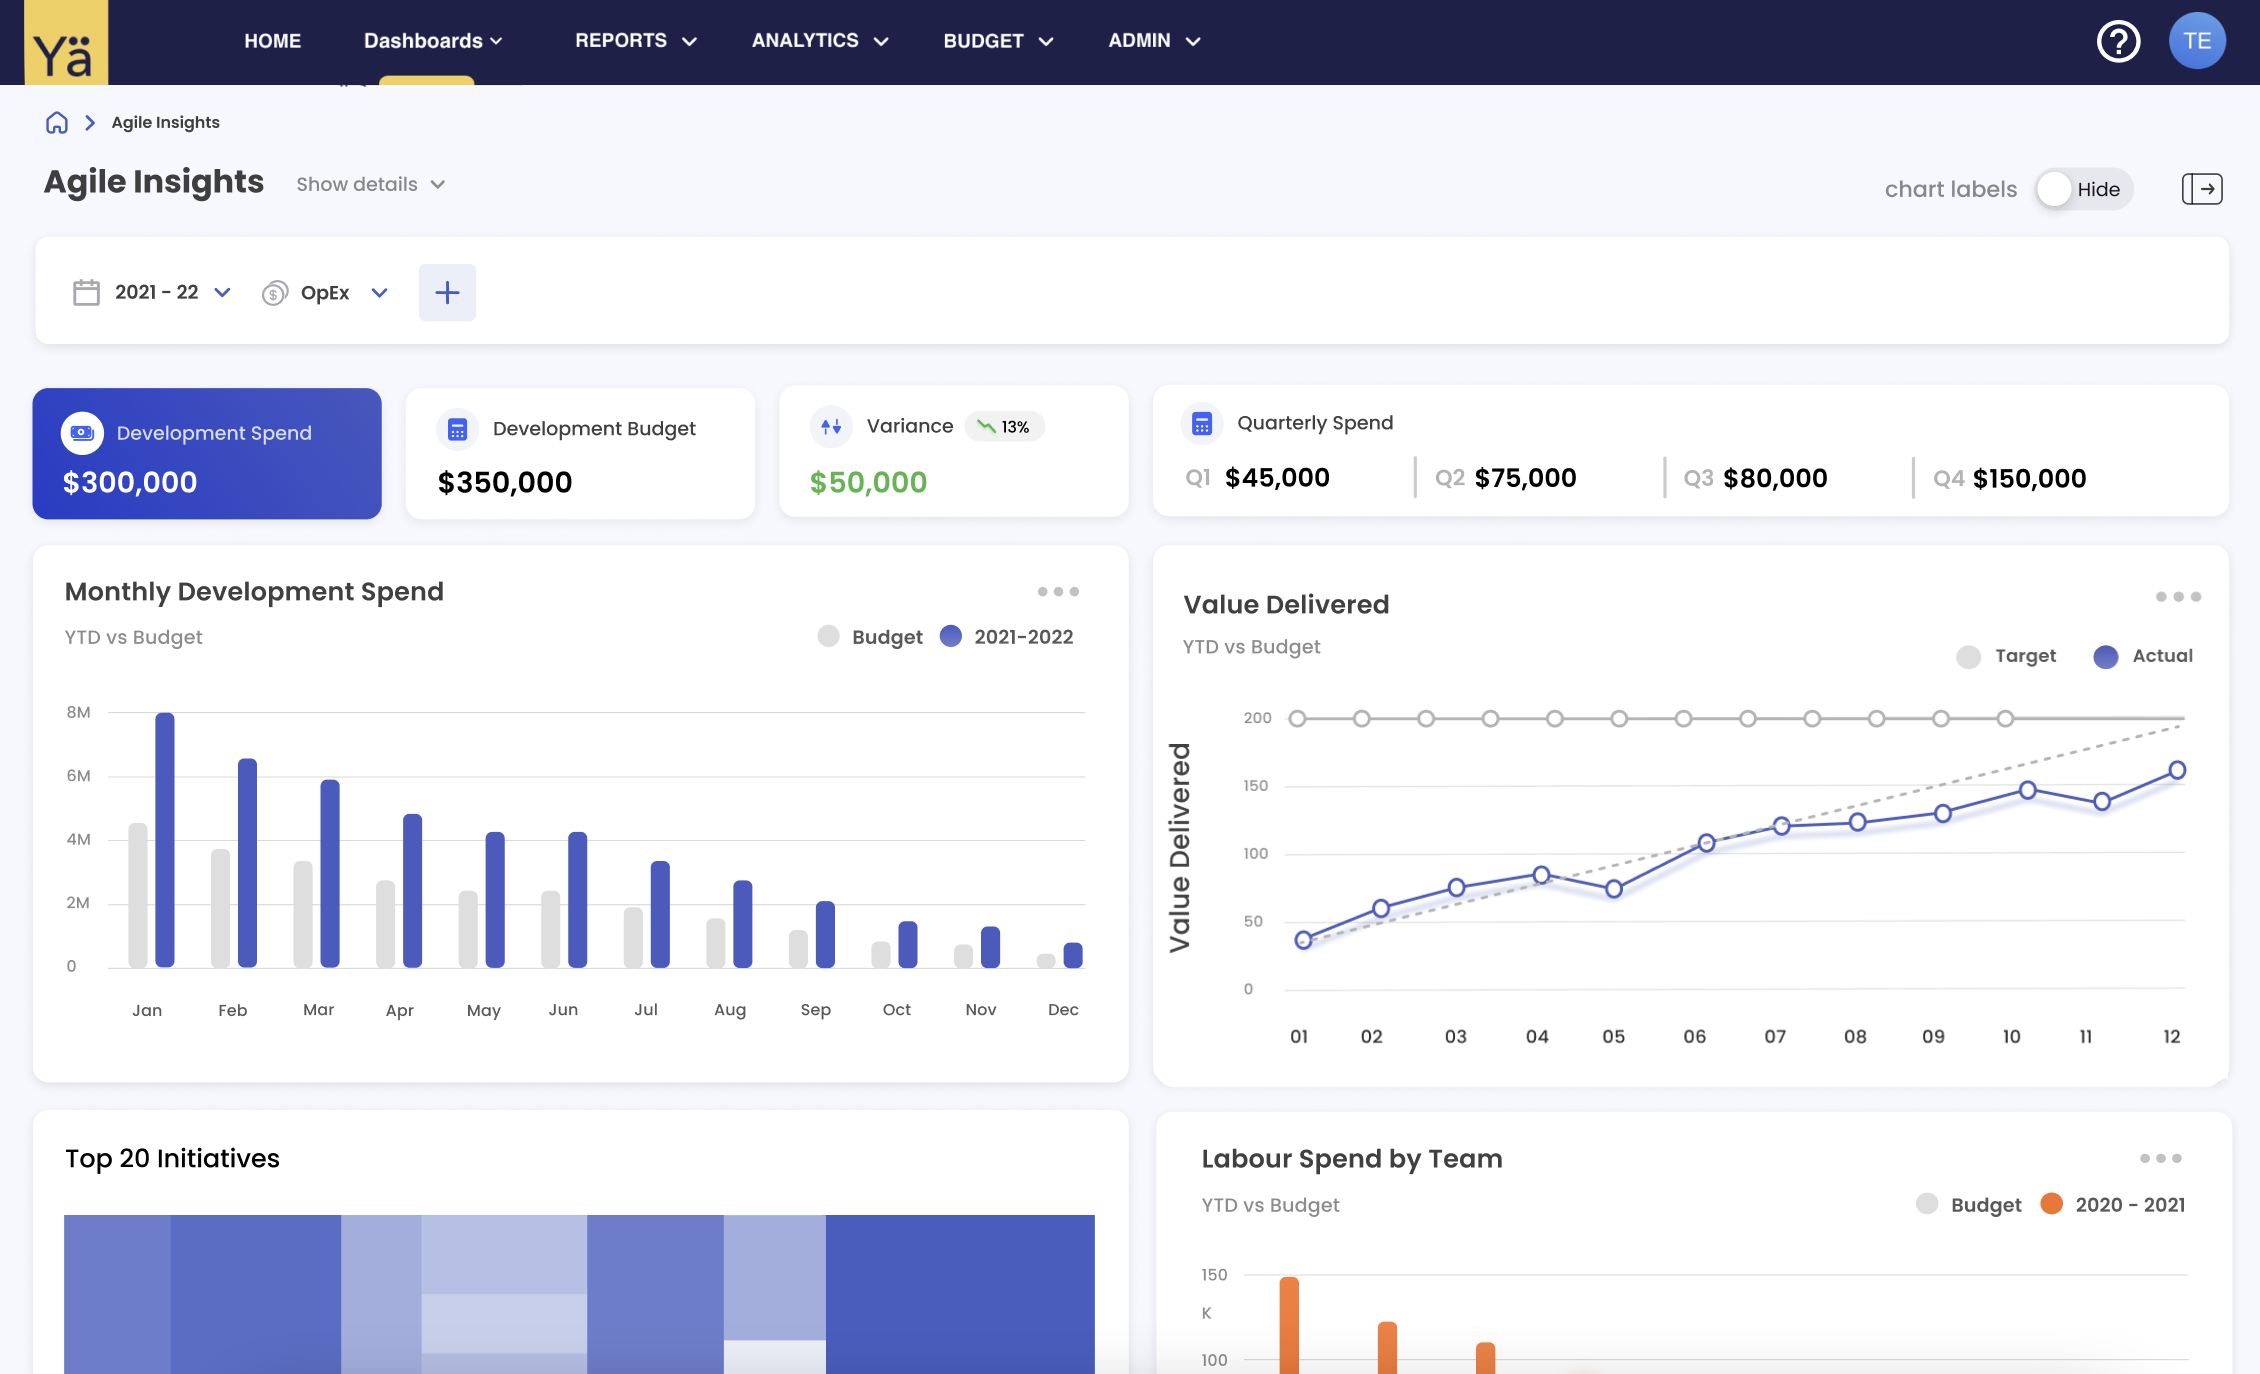The height and width of the screenshot is (1374, 2260).
Task: Click the darkest rightmost treemap block
Action: pyautogui.click(x=960, y=1294)
